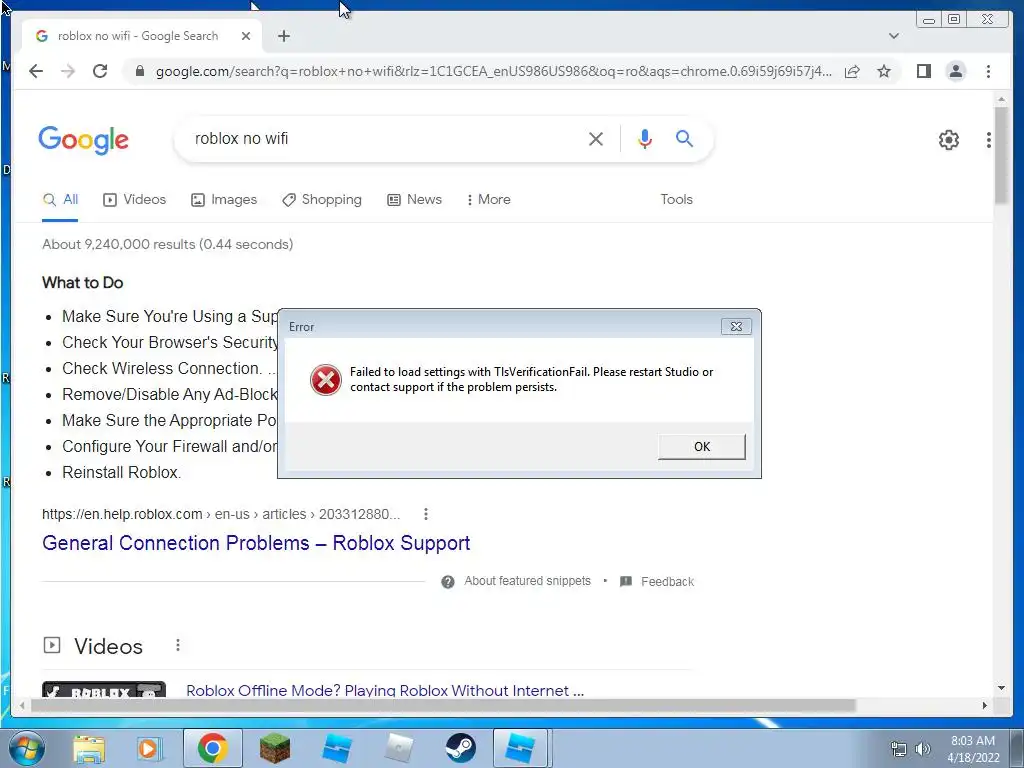Open Windows Media Player taskbar icon

(148, 748)
